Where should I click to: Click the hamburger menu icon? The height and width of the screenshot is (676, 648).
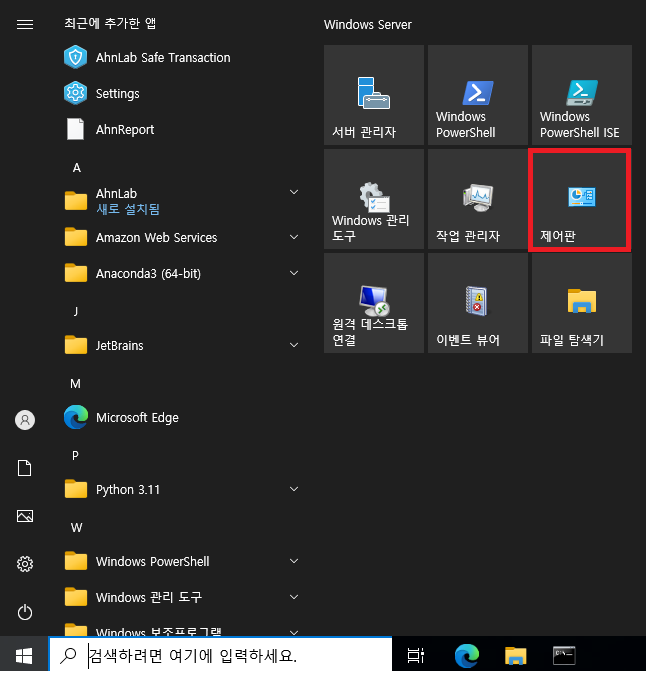click(x=25, y=25)
